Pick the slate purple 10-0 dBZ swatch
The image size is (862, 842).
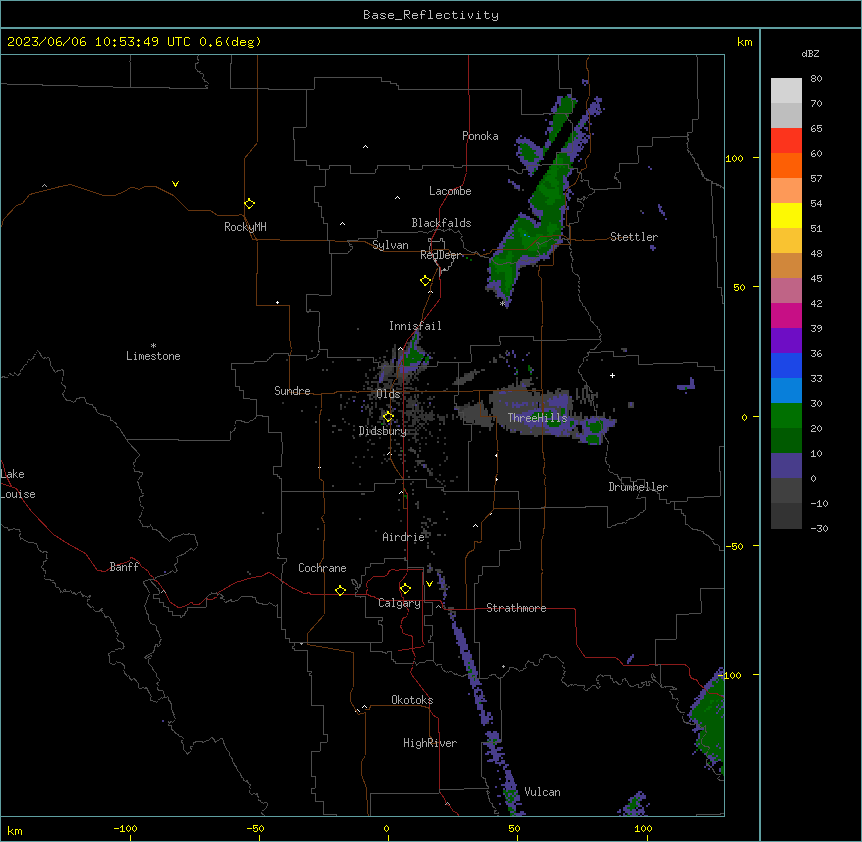[786, 466]
